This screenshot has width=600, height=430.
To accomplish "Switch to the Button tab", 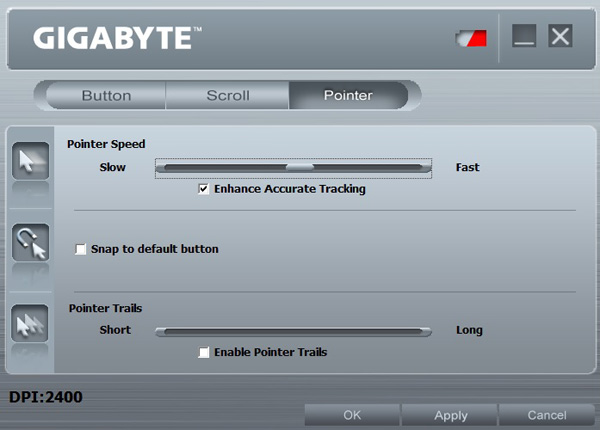I will (106, 95).
